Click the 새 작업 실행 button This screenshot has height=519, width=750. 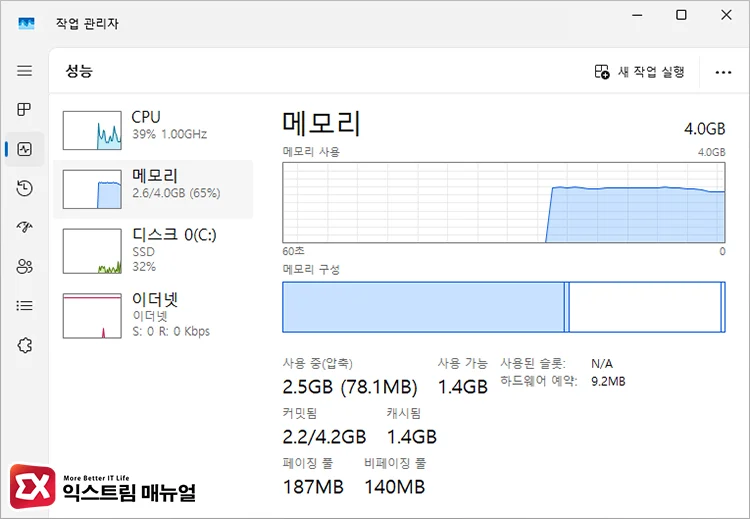(640, 72)
